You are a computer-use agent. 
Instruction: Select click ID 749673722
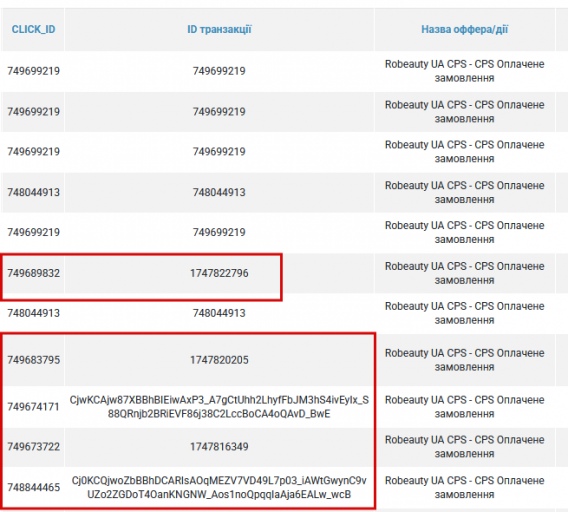(x=33, y=447)
